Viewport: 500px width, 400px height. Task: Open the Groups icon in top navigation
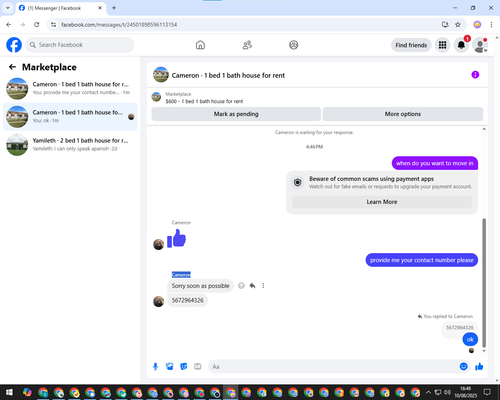(294, 45)
